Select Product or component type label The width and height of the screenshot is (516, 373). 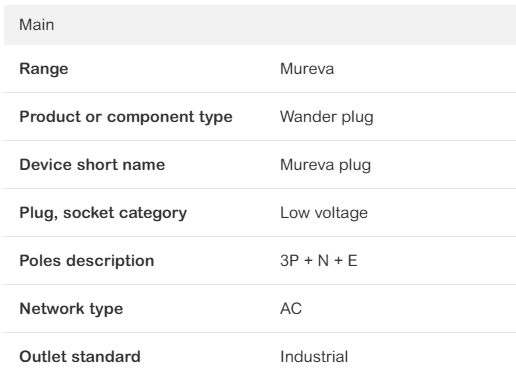click(126, 117)
